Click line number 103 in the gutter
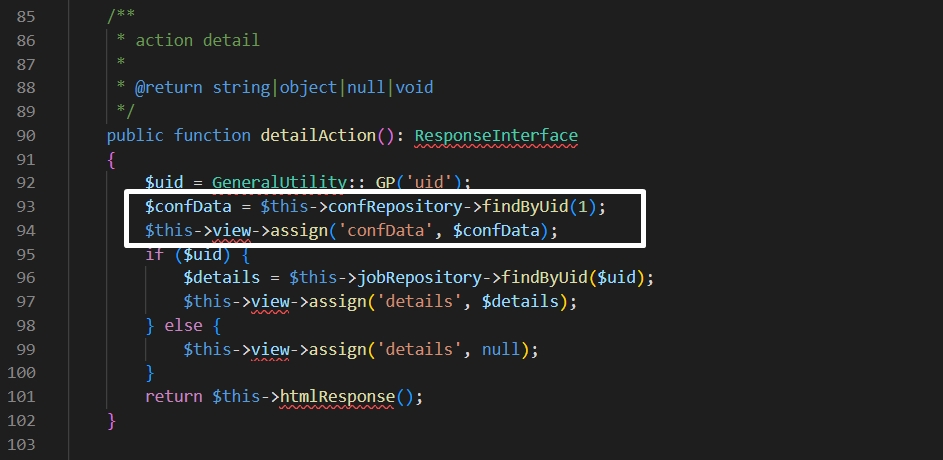Image resolution: width=943 pixels, height=460 pixels. (x=22, y=444)
